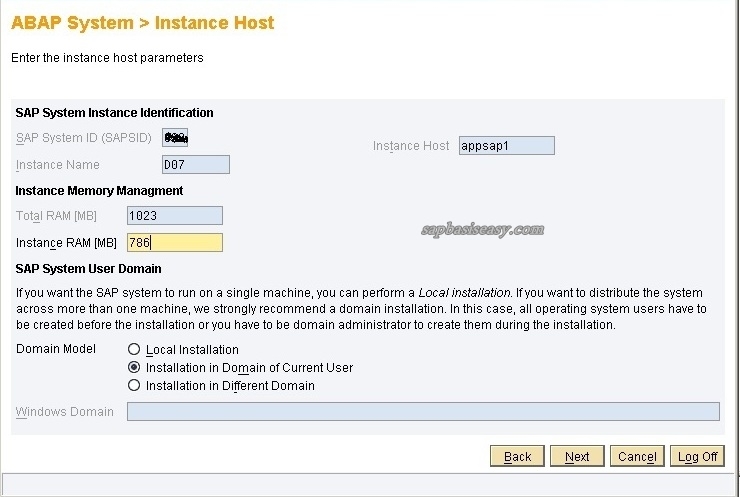Click the Log Off button
This screenshot has height=497, width=740.
click(697, 456)
